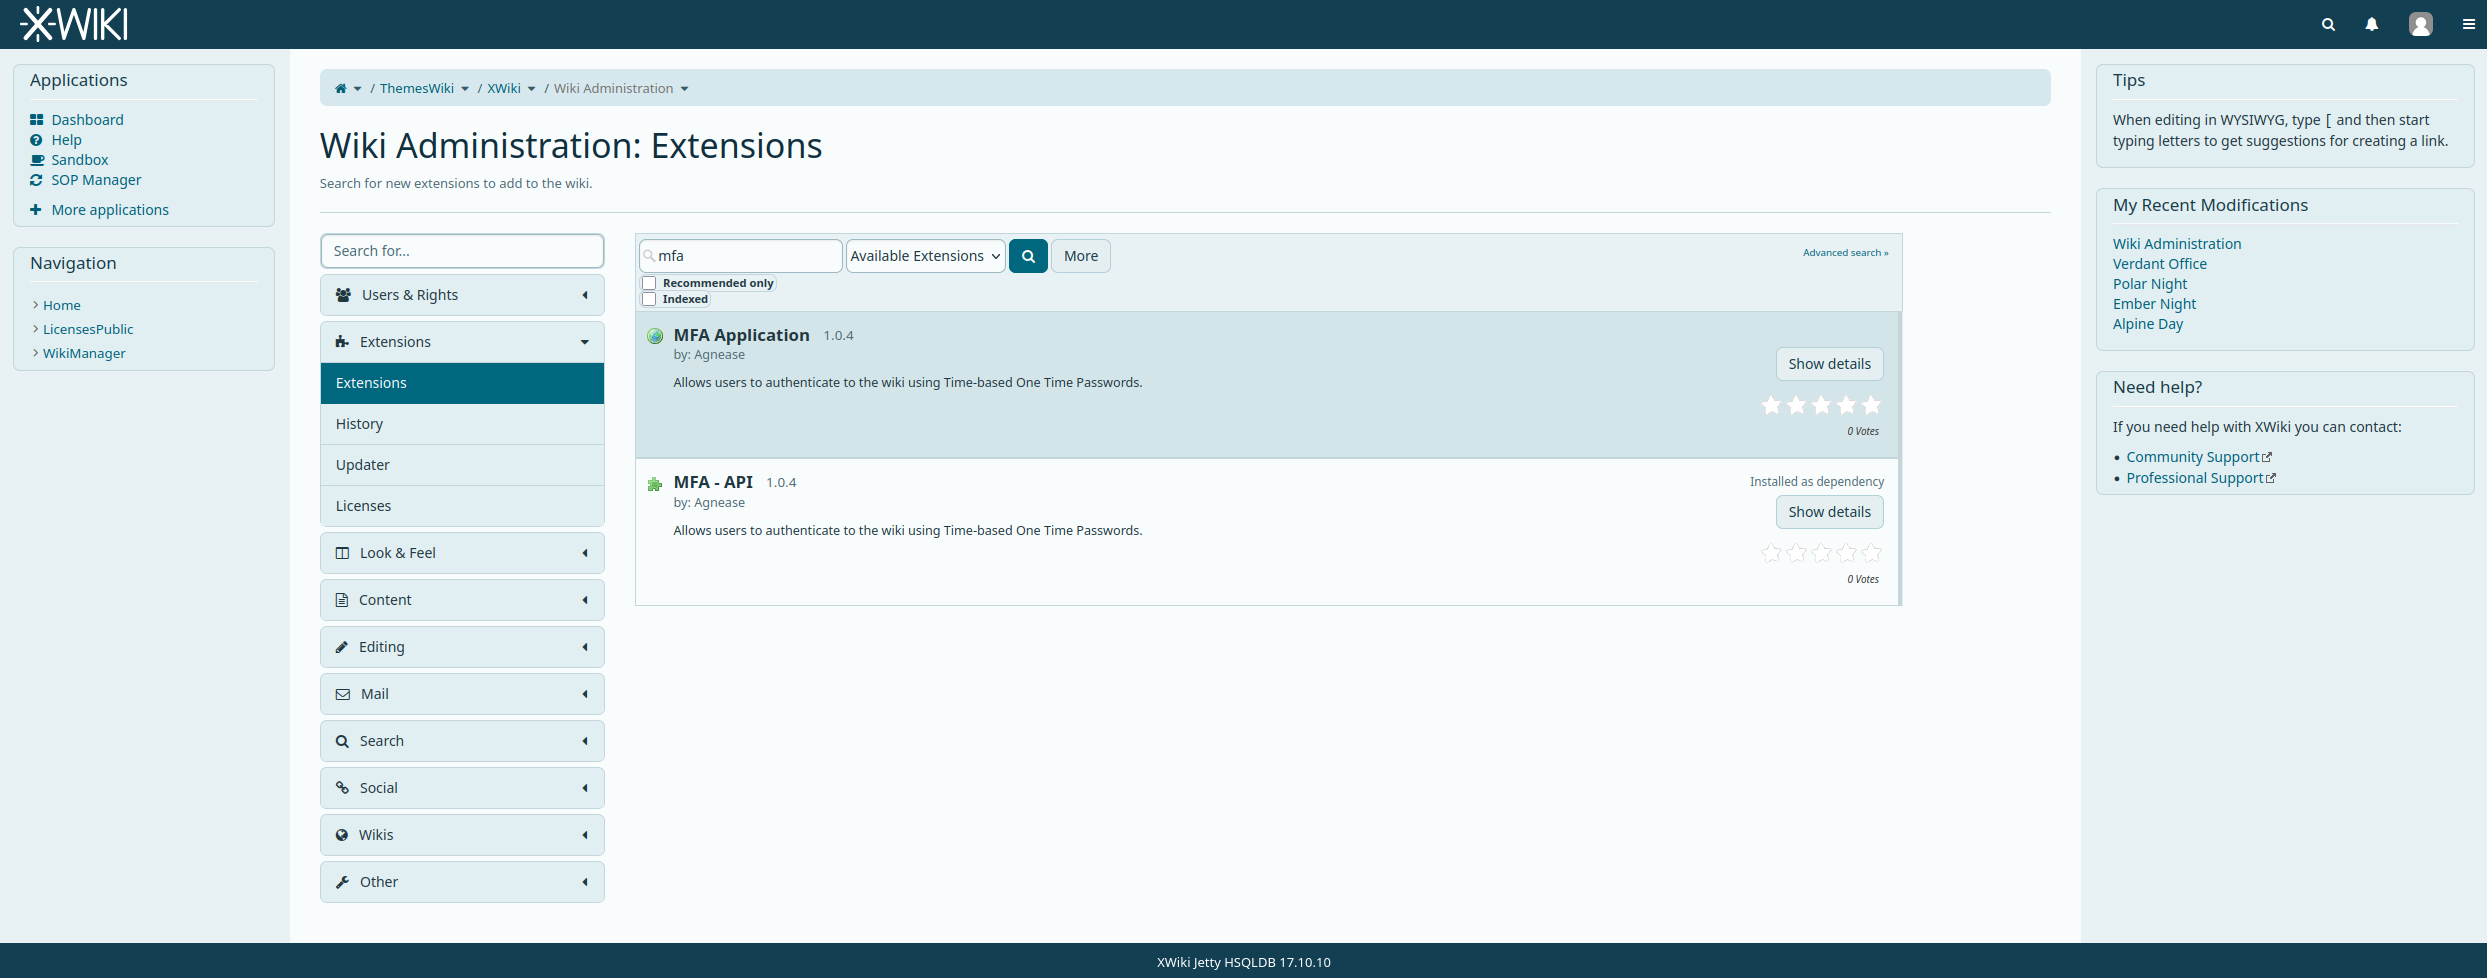Select the Updater menu item

(462, 465)
